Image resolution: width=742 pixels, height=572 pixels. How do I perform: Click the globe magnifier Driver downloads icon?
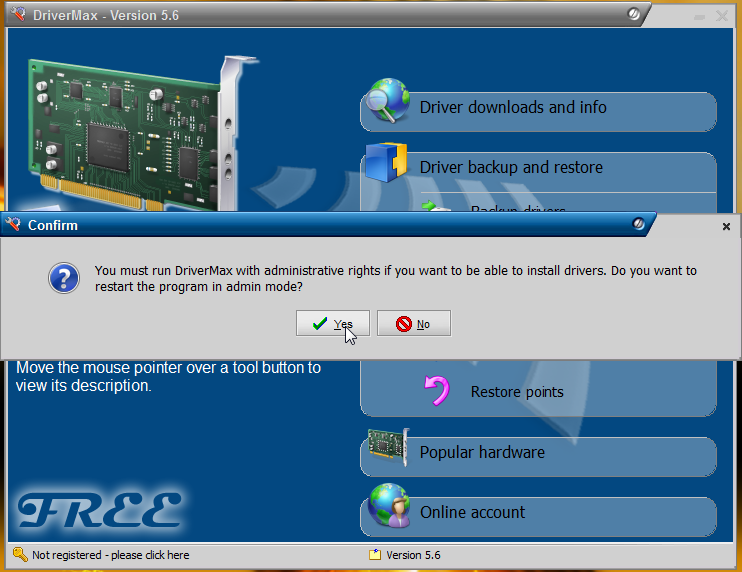tap(387, 104)
